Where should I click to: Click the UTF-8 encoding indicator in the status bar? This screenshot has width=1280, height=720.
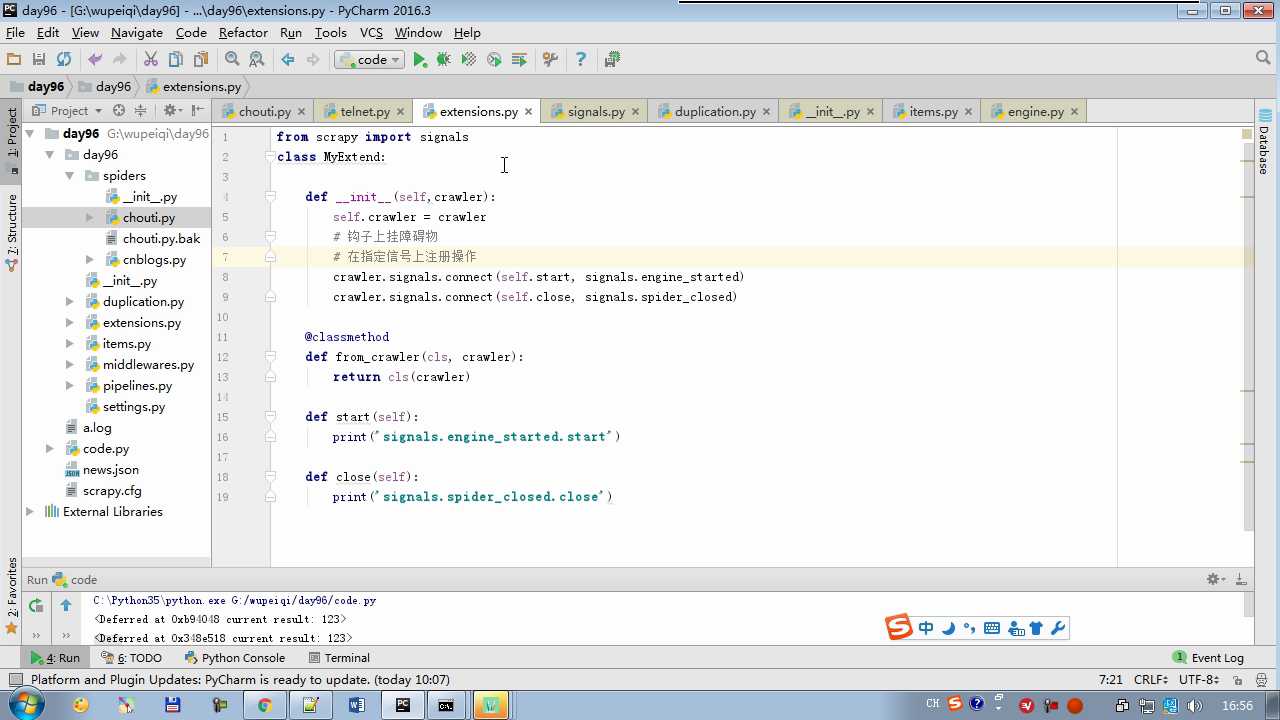1198,680
